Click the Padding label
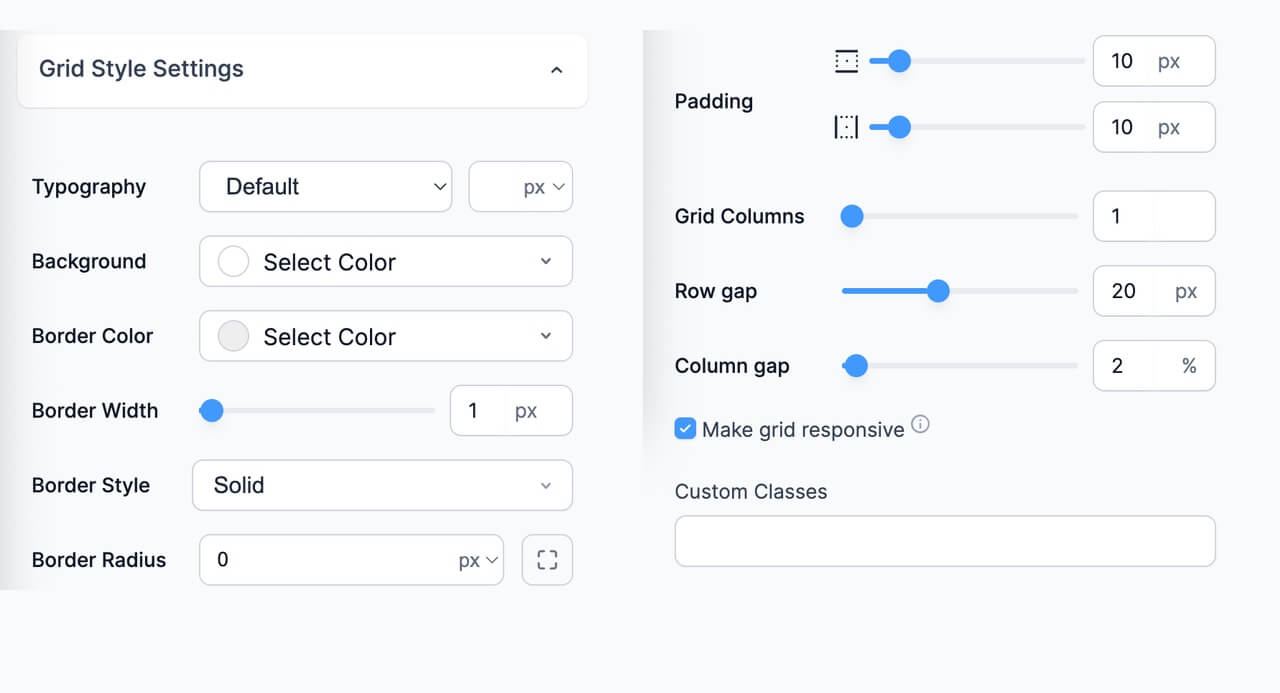Screen dimensions: 1280x693 click(x=713, y=101)
